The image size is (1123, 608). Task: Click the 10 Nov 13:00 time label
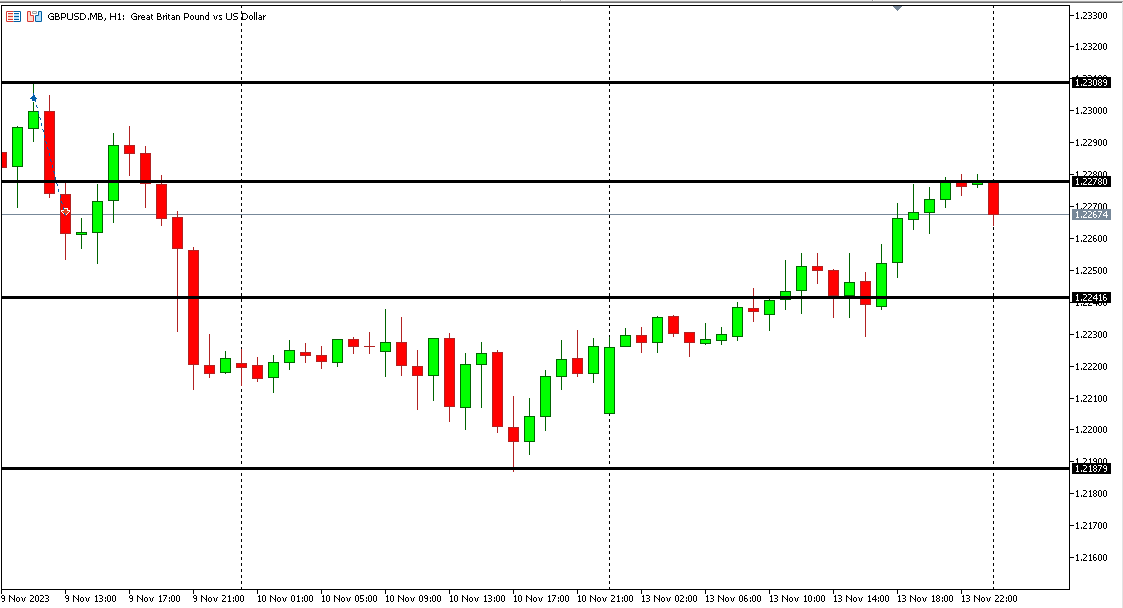tap(477, 599)
